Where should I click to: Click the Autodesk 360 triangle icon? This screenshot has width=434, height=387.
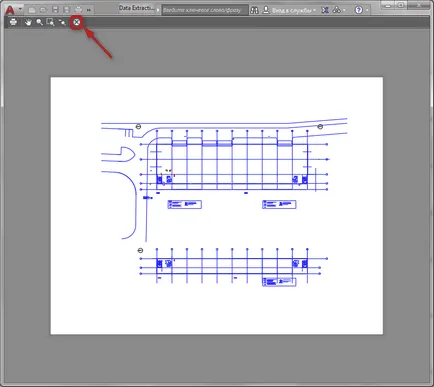point(337,10)
